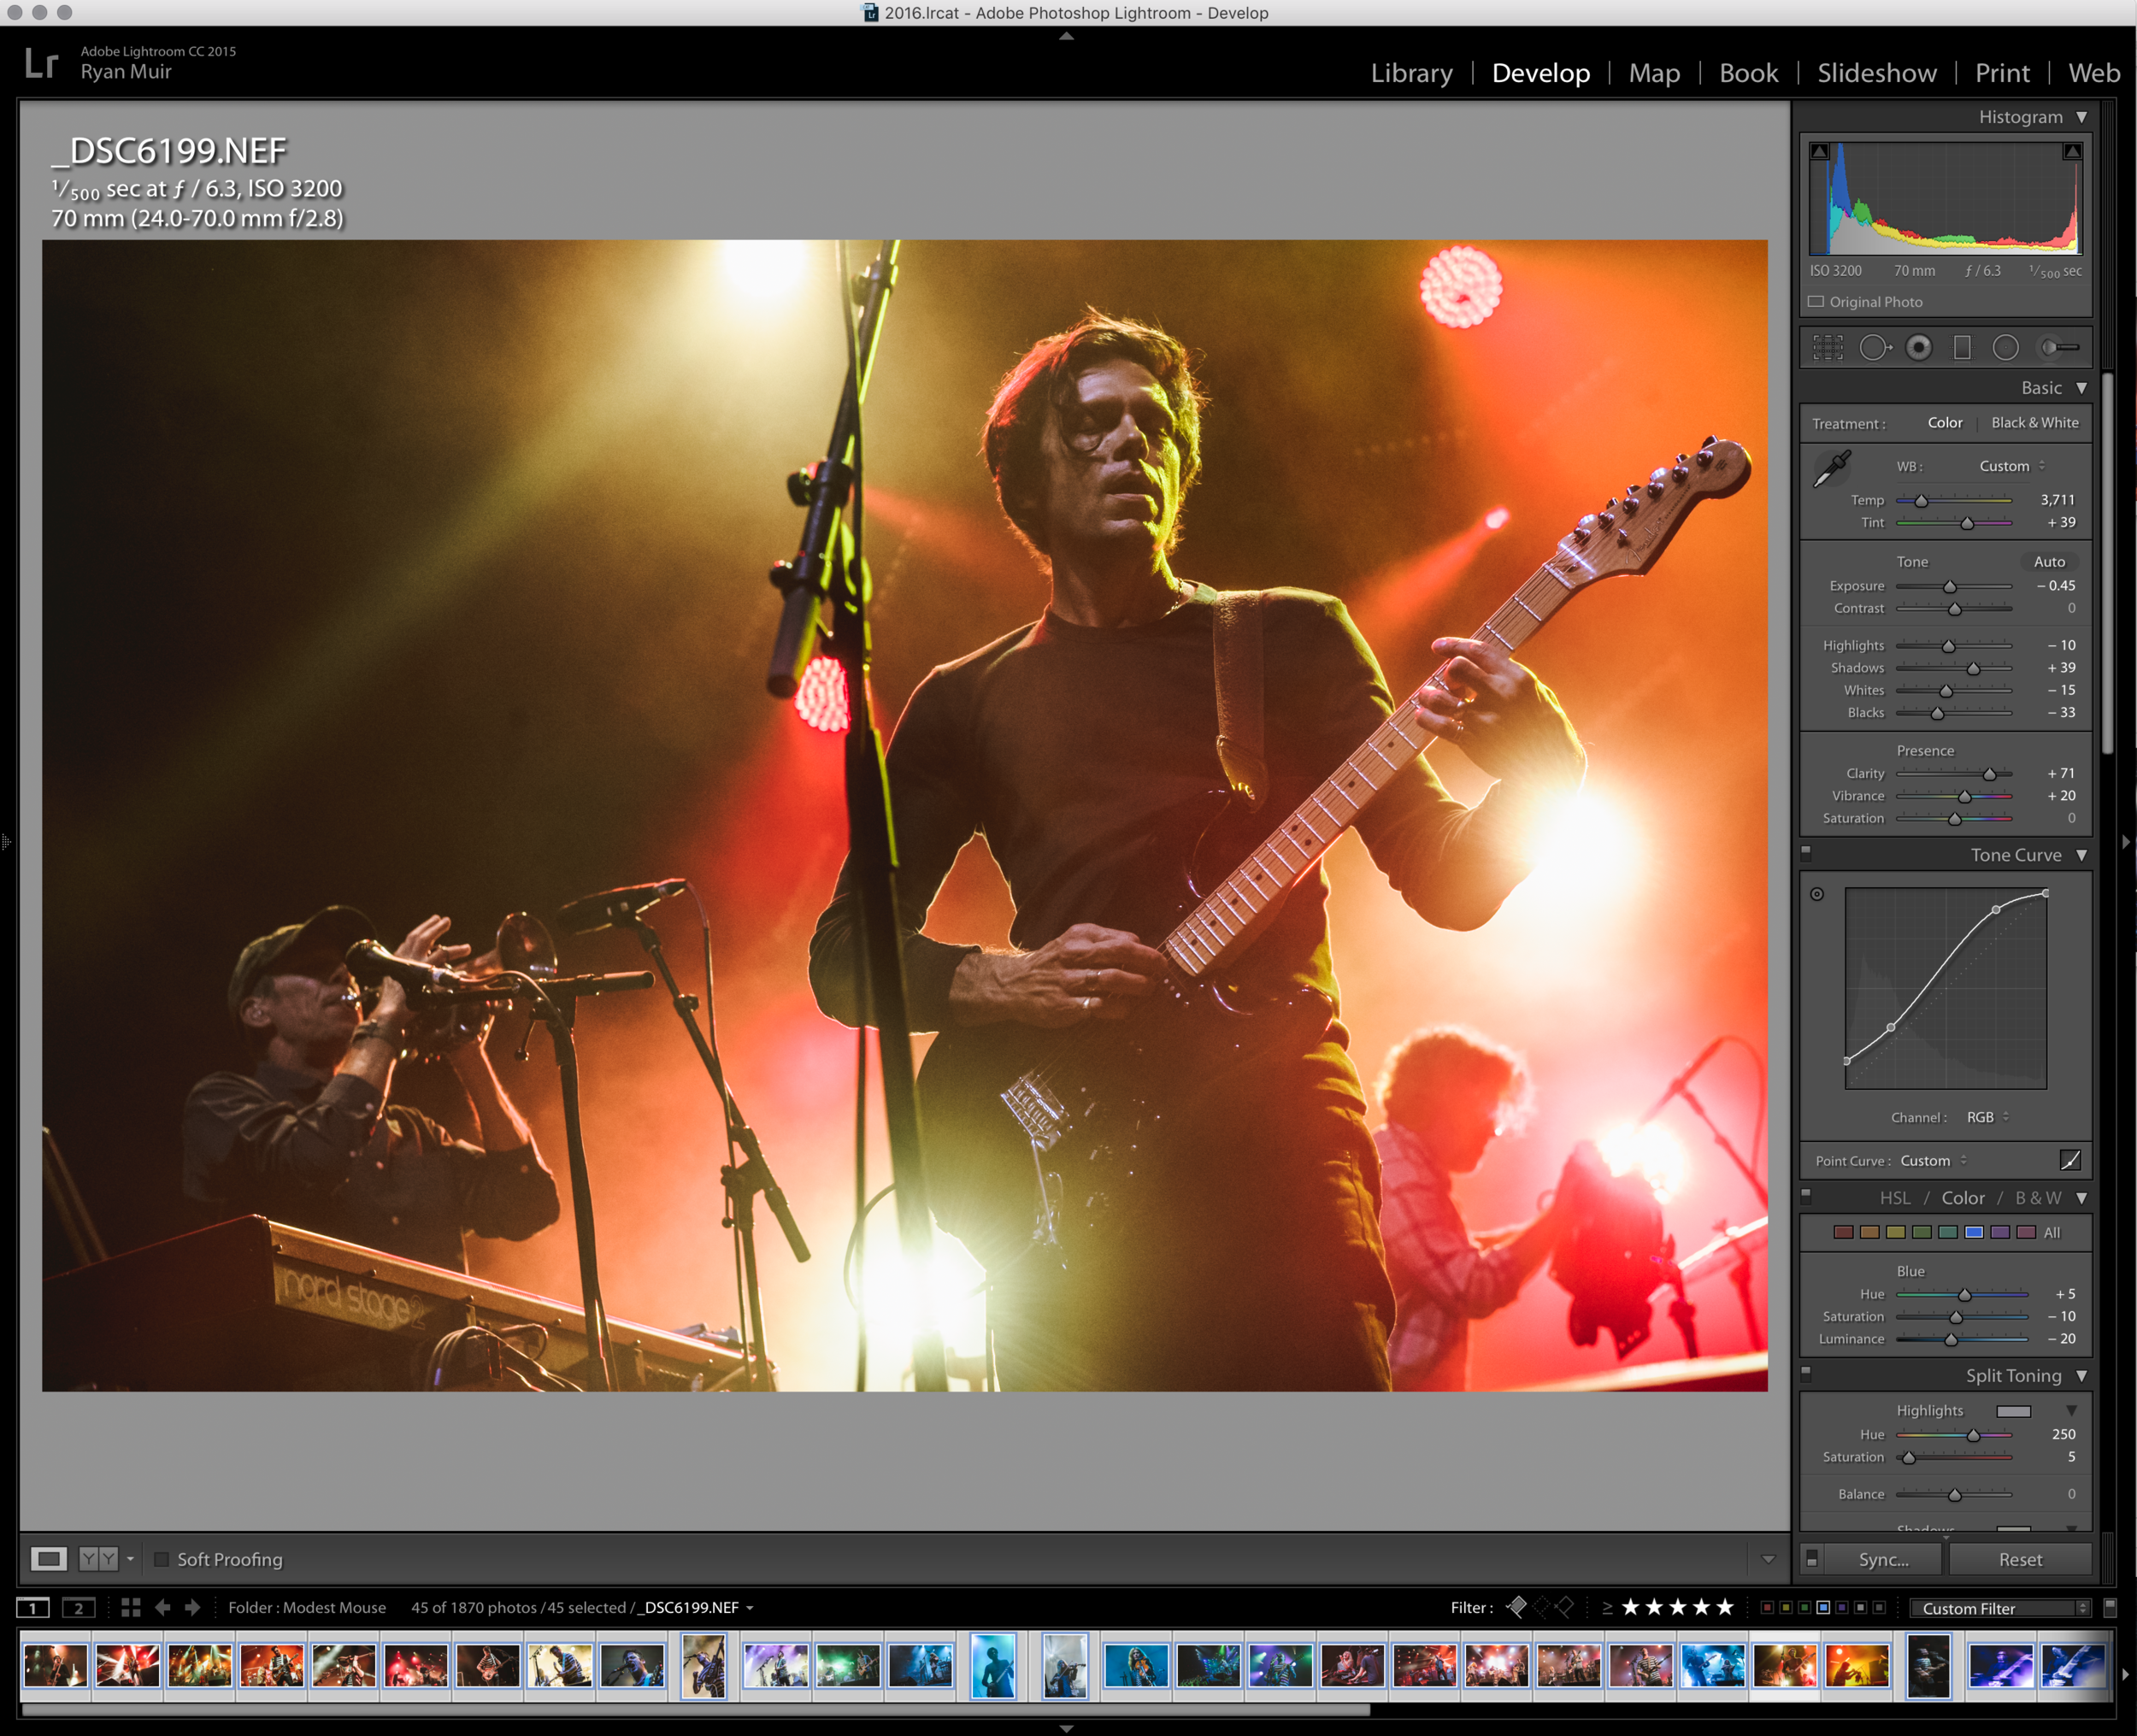Screen dimensions: 2137x1736
Task: Show All colors in the HSL panel
Action: [2051, 1232]
